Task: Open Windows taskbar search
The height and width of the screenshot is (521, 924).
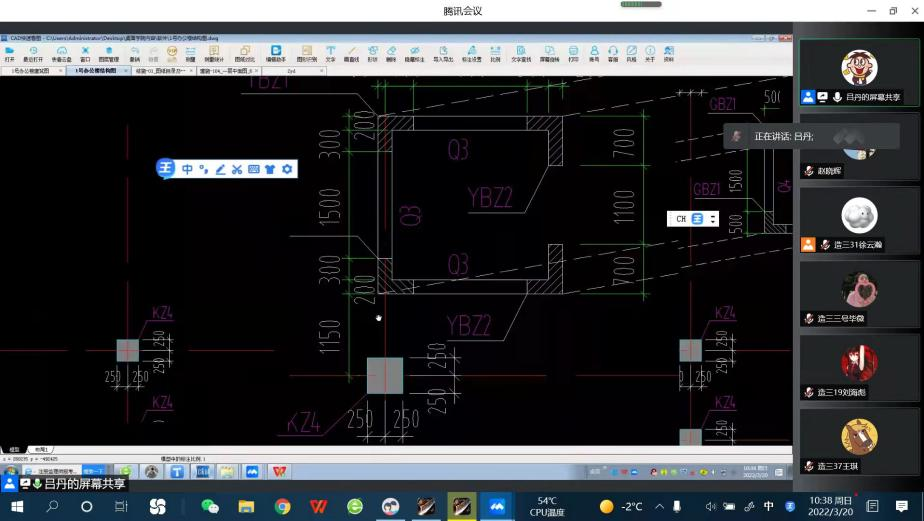Action: coord(52,506)
